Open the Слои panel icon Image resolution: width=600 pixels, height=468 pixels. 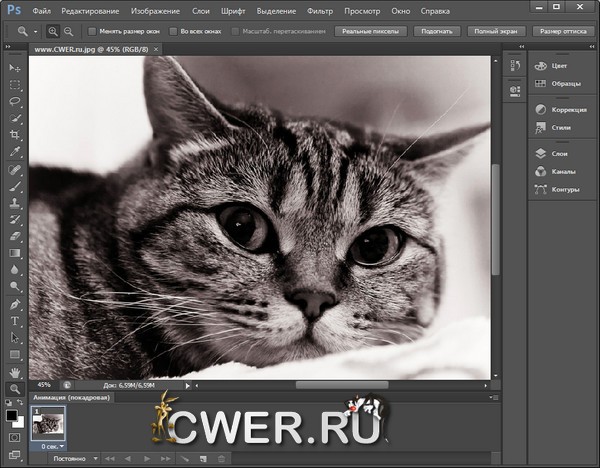coord(540,153)
